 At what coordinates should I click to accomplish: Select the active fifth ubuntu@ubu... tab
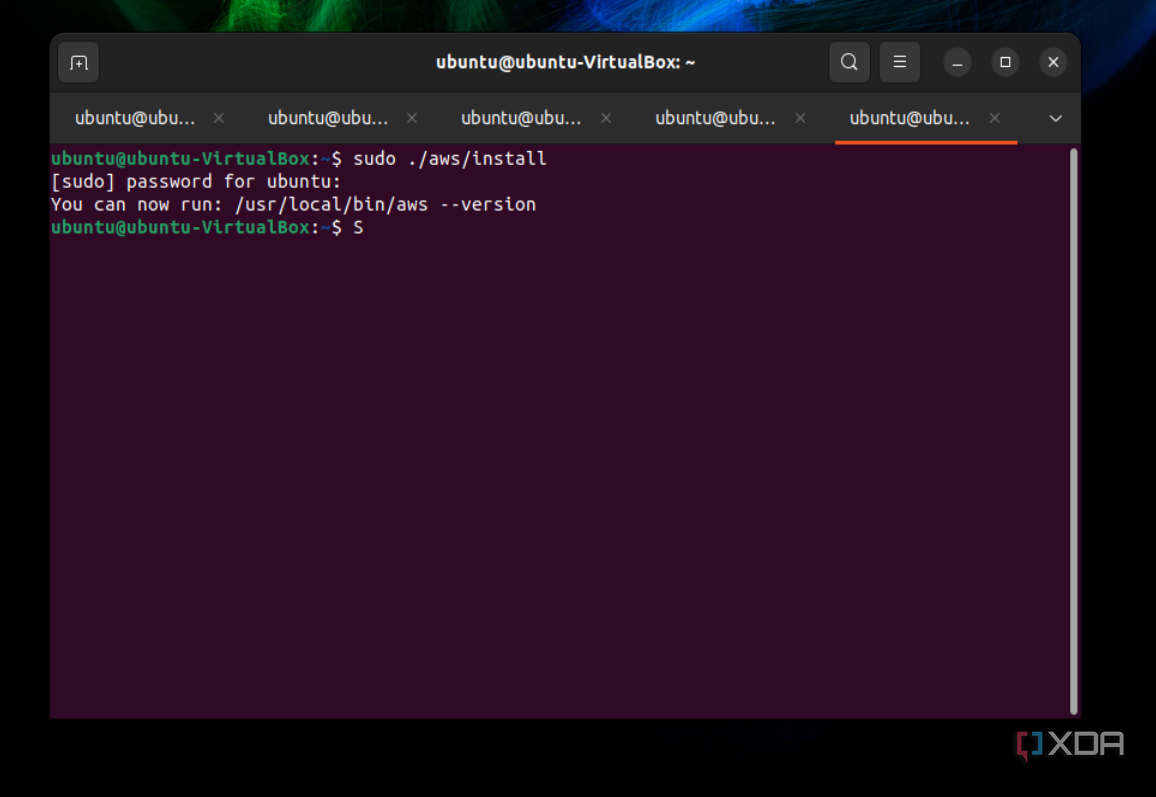point(909,118)
